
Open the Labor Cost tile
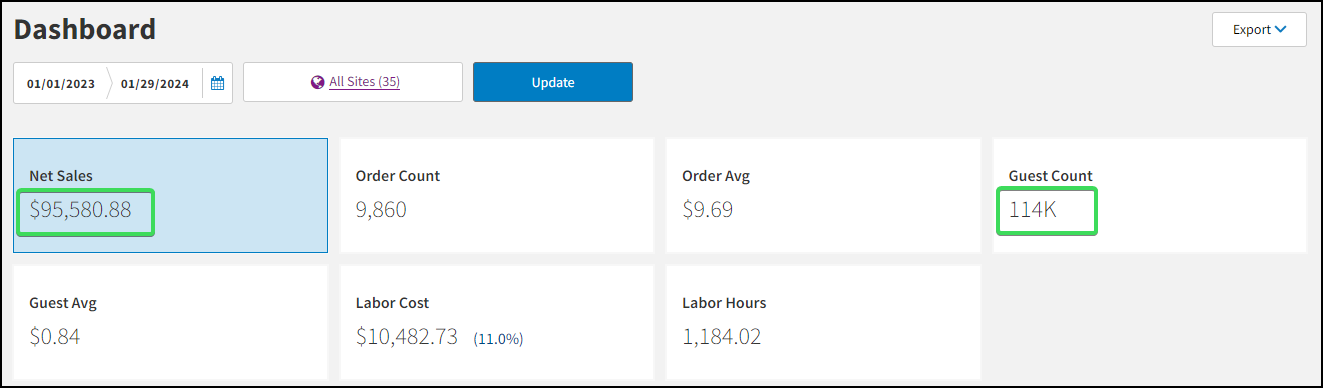click(497, 322)
